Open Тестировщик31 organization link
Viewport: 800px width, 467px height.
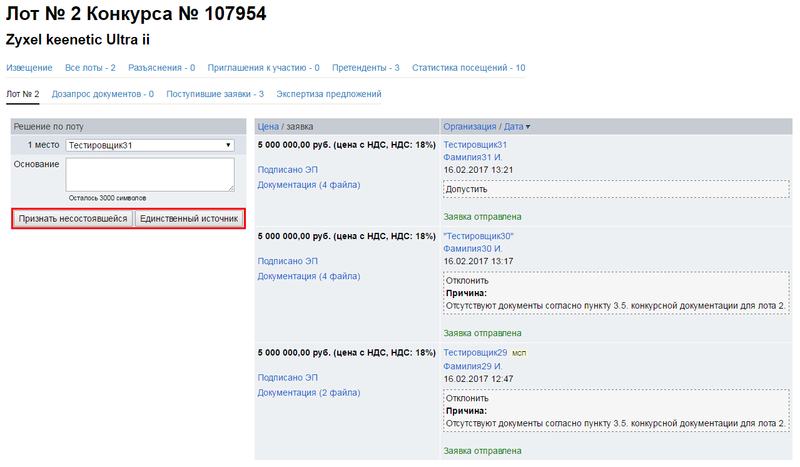[x=475, y=145]
